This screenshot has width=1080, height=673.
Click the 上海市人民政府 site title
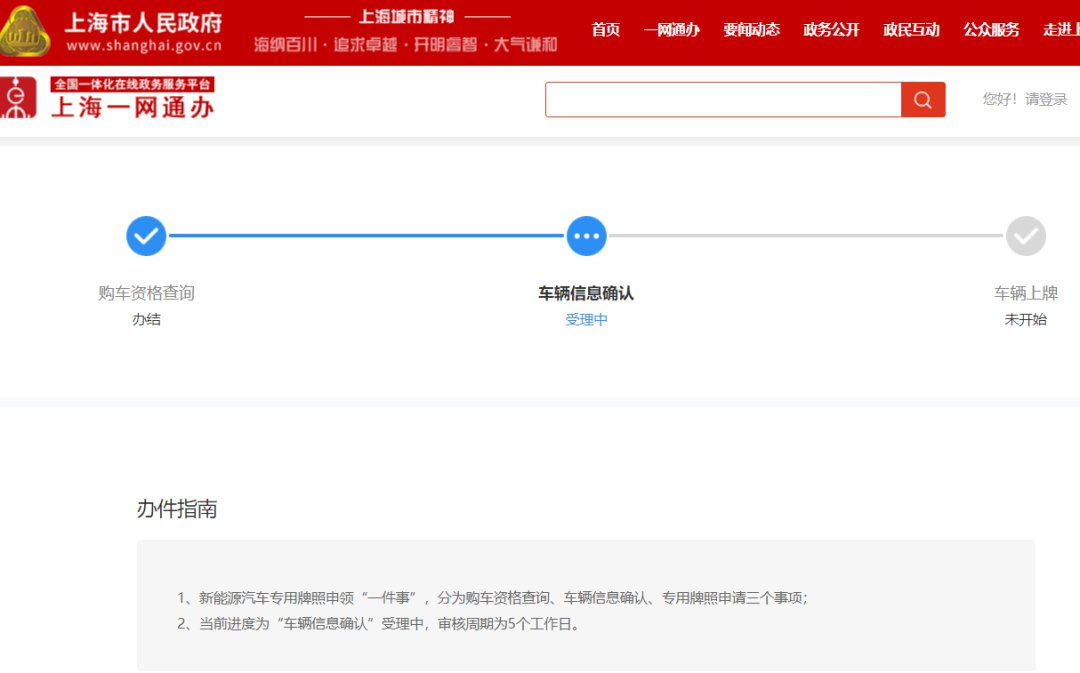(143, 22)
